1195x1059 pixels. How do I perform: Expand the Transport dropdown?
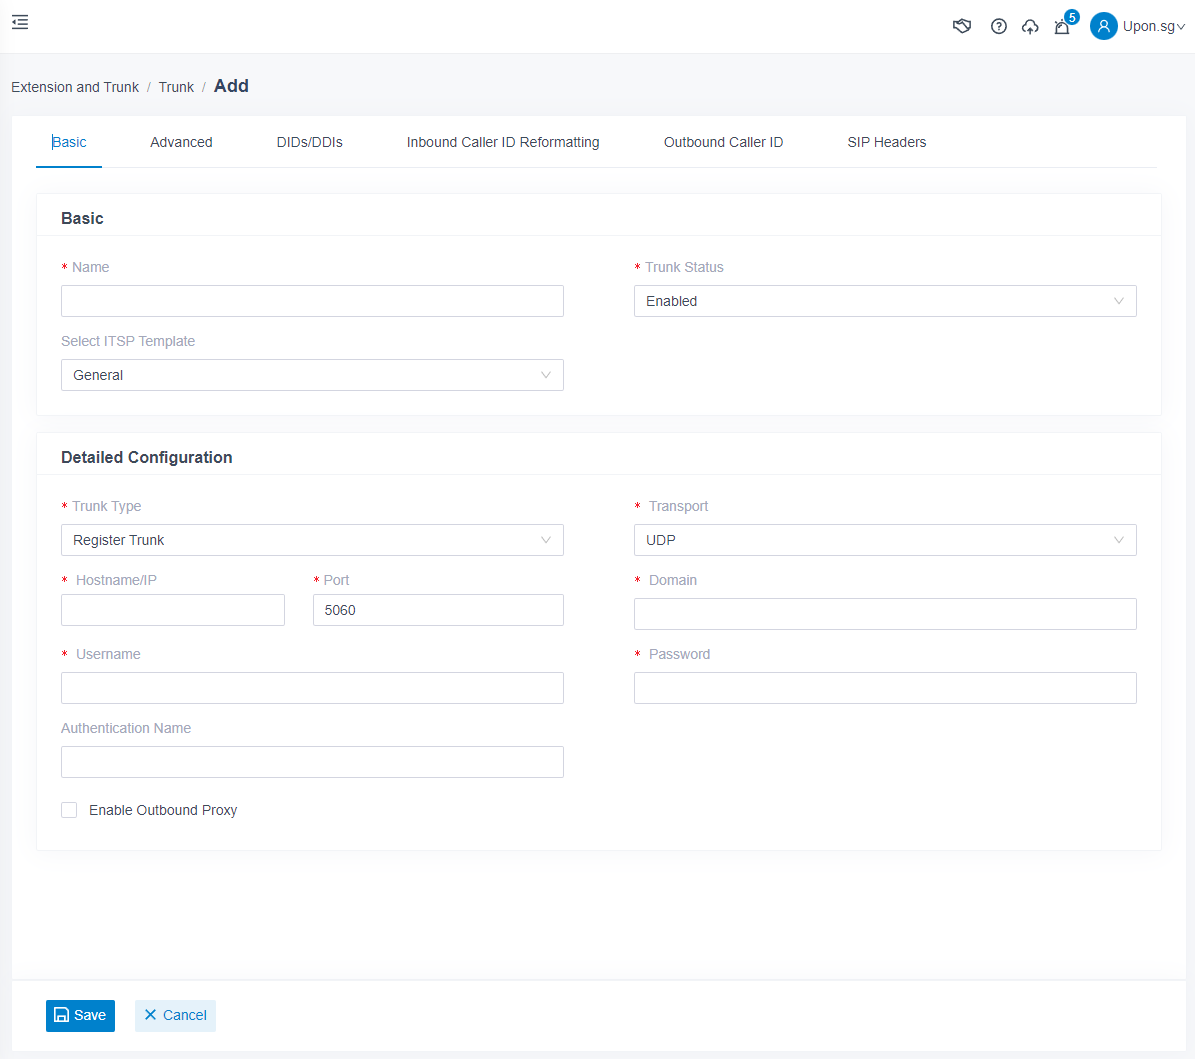pos(884,540)
